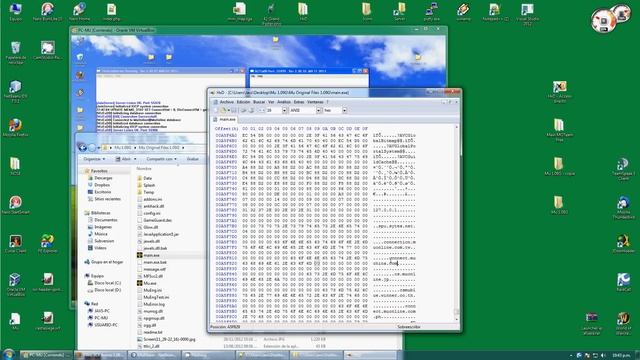The width and height of the screenshot is (640, 360).
Task: Open Mozilla Thunderbird desktop icon
Action: [x=623, y=208]
